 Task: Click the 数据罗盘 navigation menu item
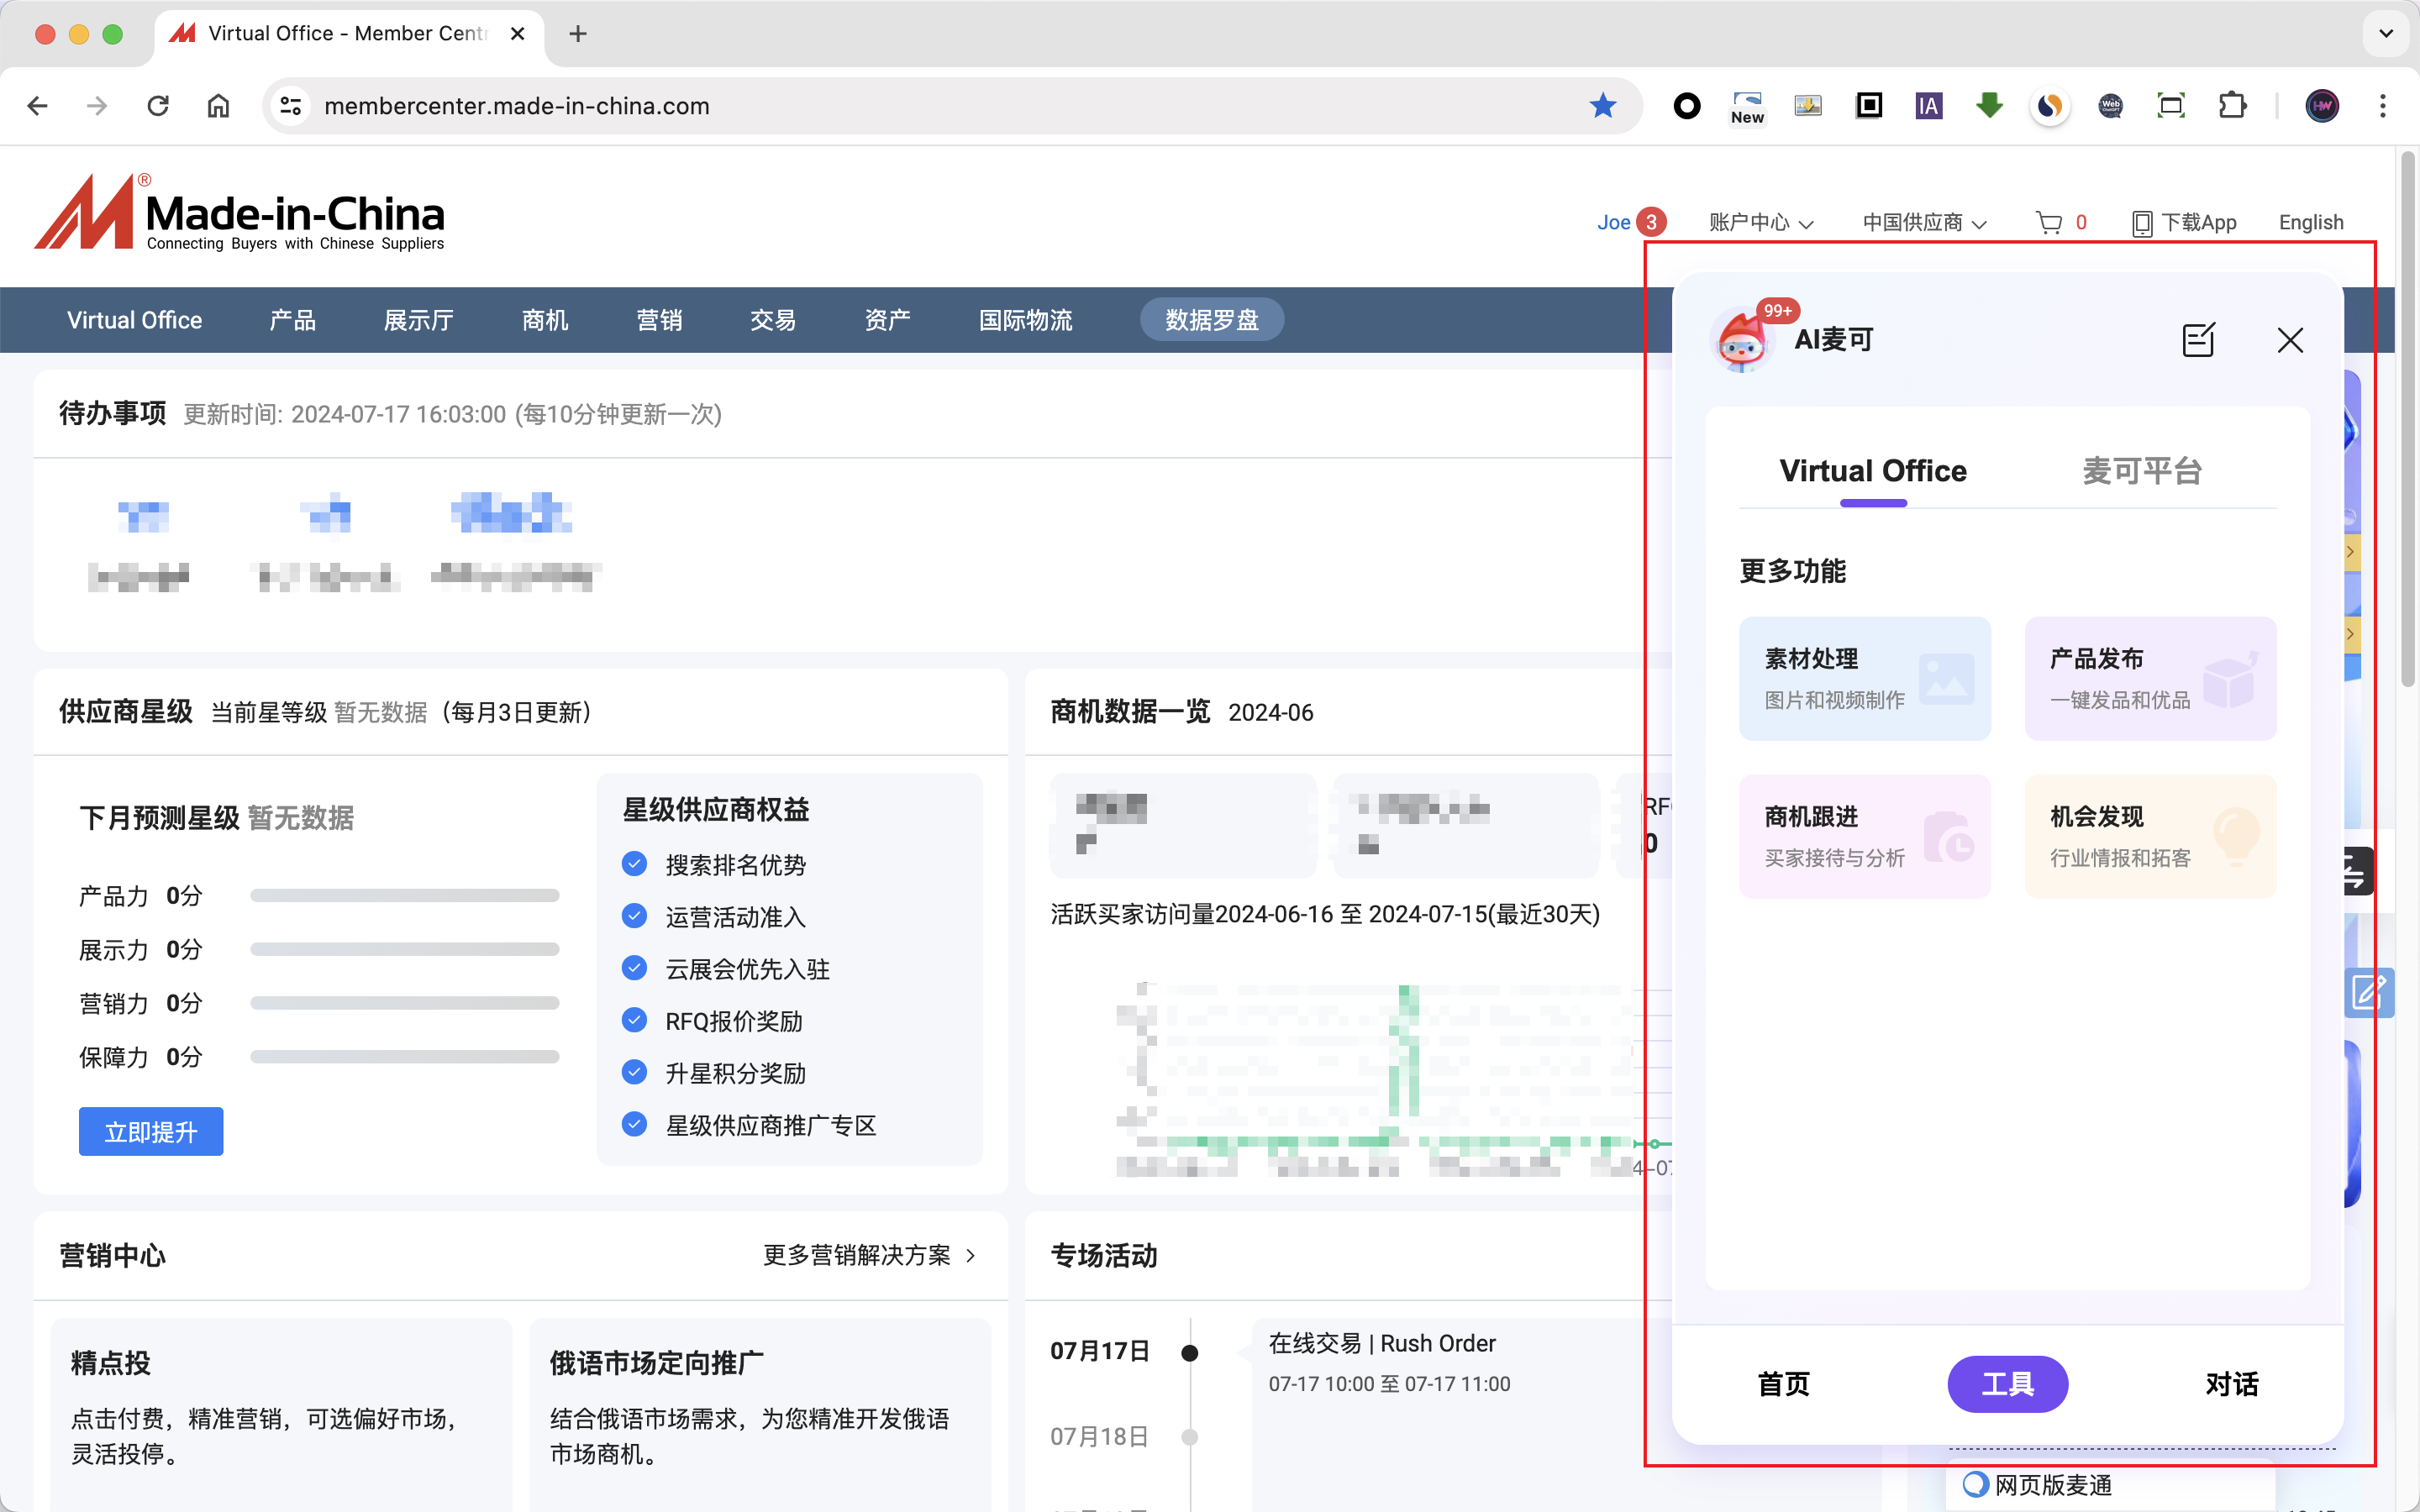click(1214, 318)
